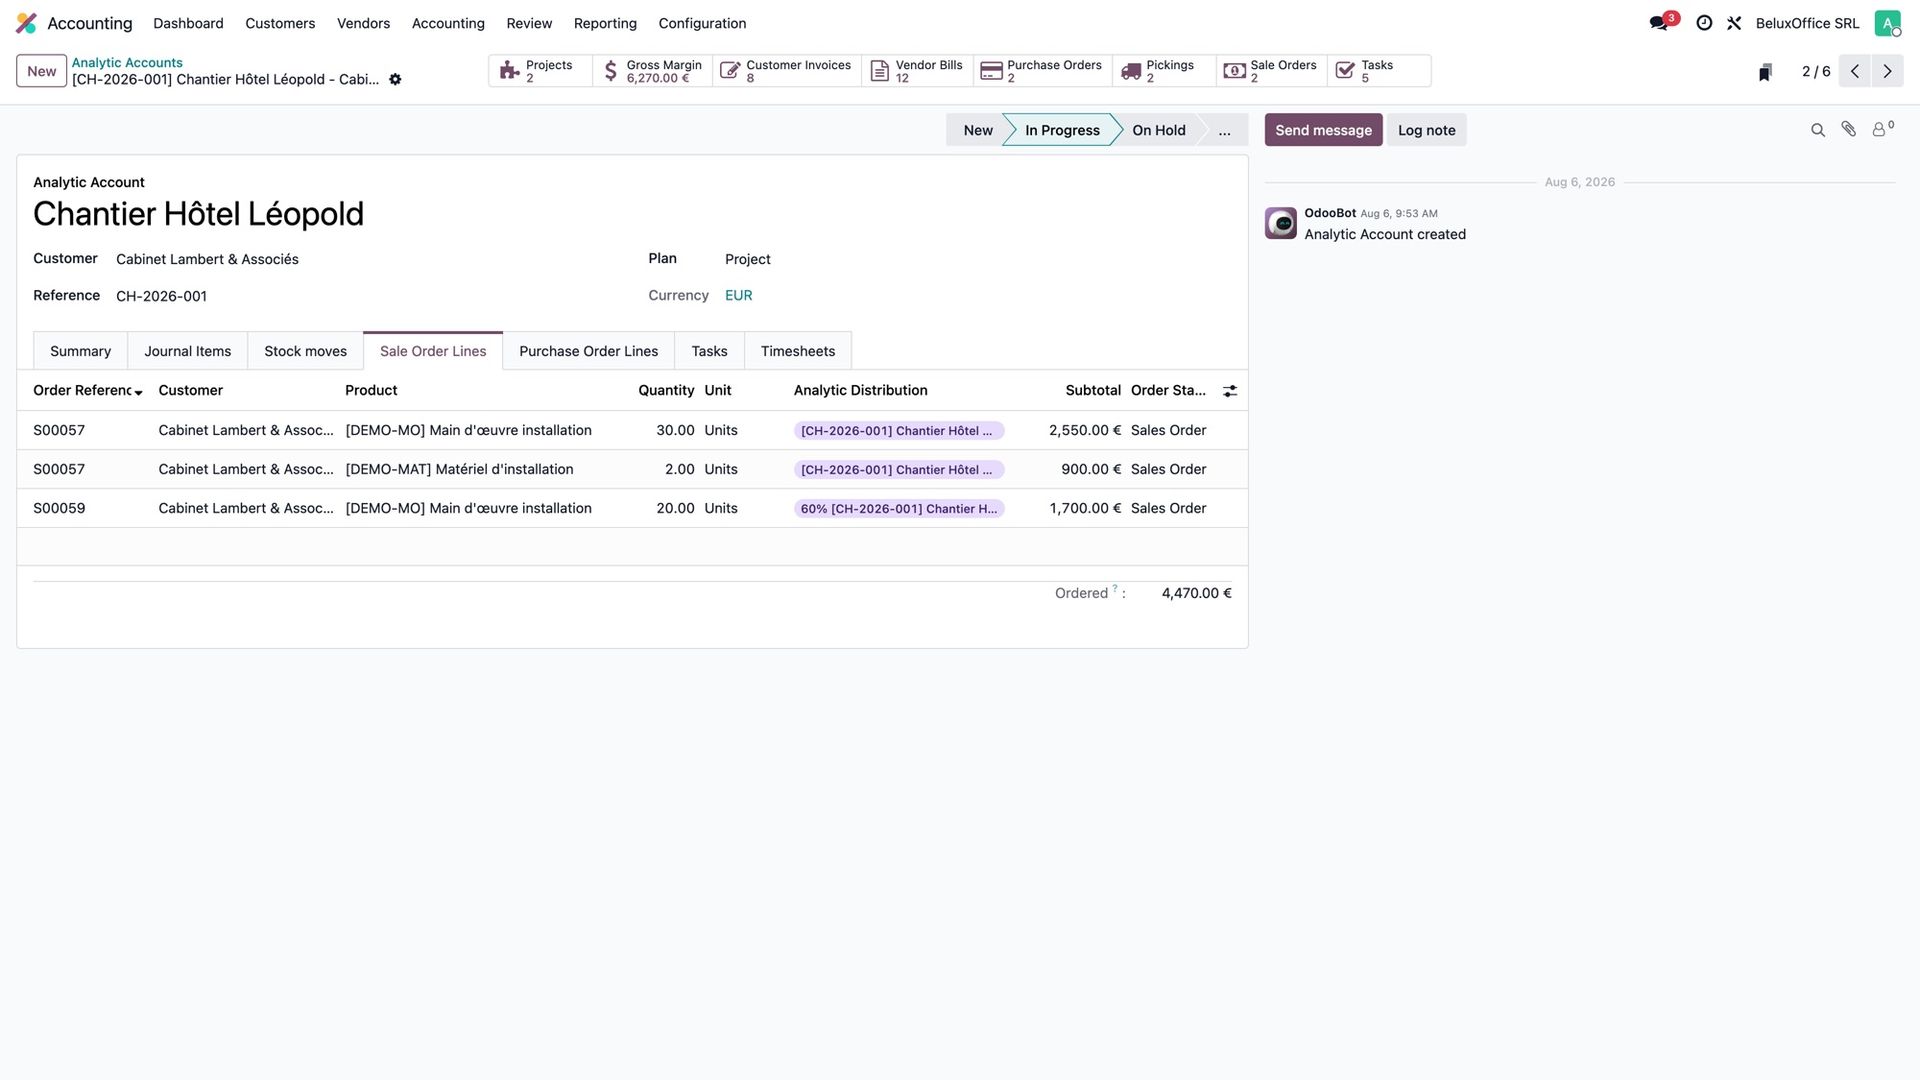
Task: Click the 60% analytic distribution tag on S00059
Action: coord(898,509)
